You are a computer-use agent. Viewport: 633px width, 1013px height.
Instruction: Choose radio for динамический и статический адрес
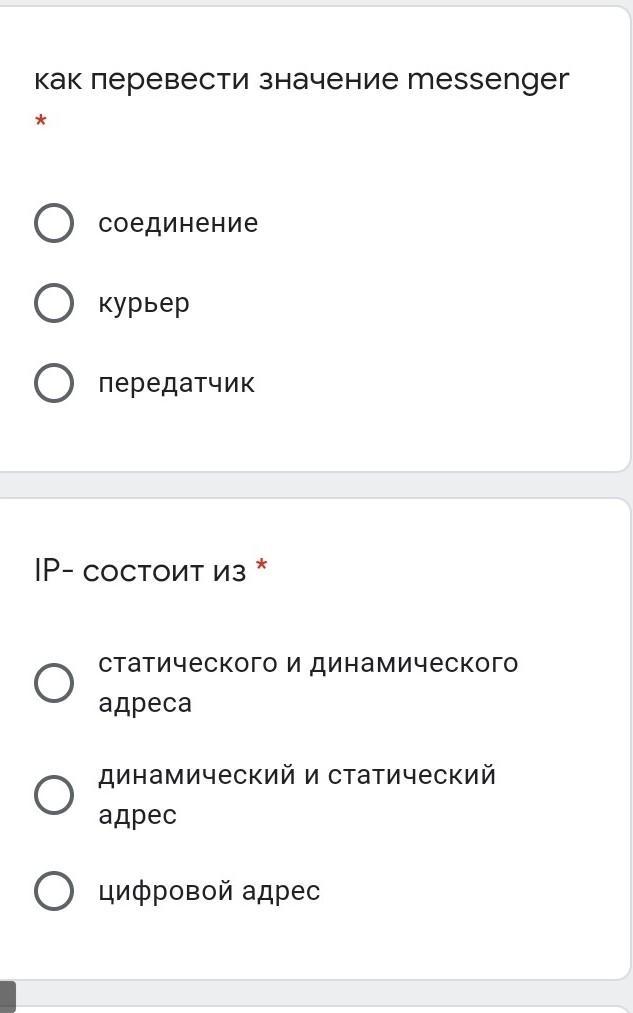pos(54,795)
